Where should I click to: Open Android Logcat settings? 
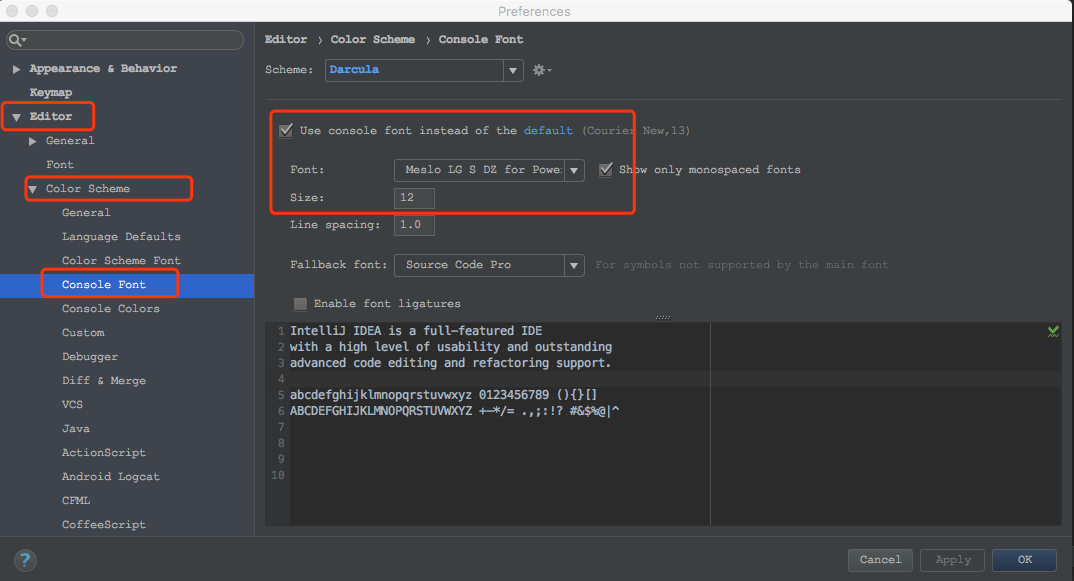click(111, 476)
